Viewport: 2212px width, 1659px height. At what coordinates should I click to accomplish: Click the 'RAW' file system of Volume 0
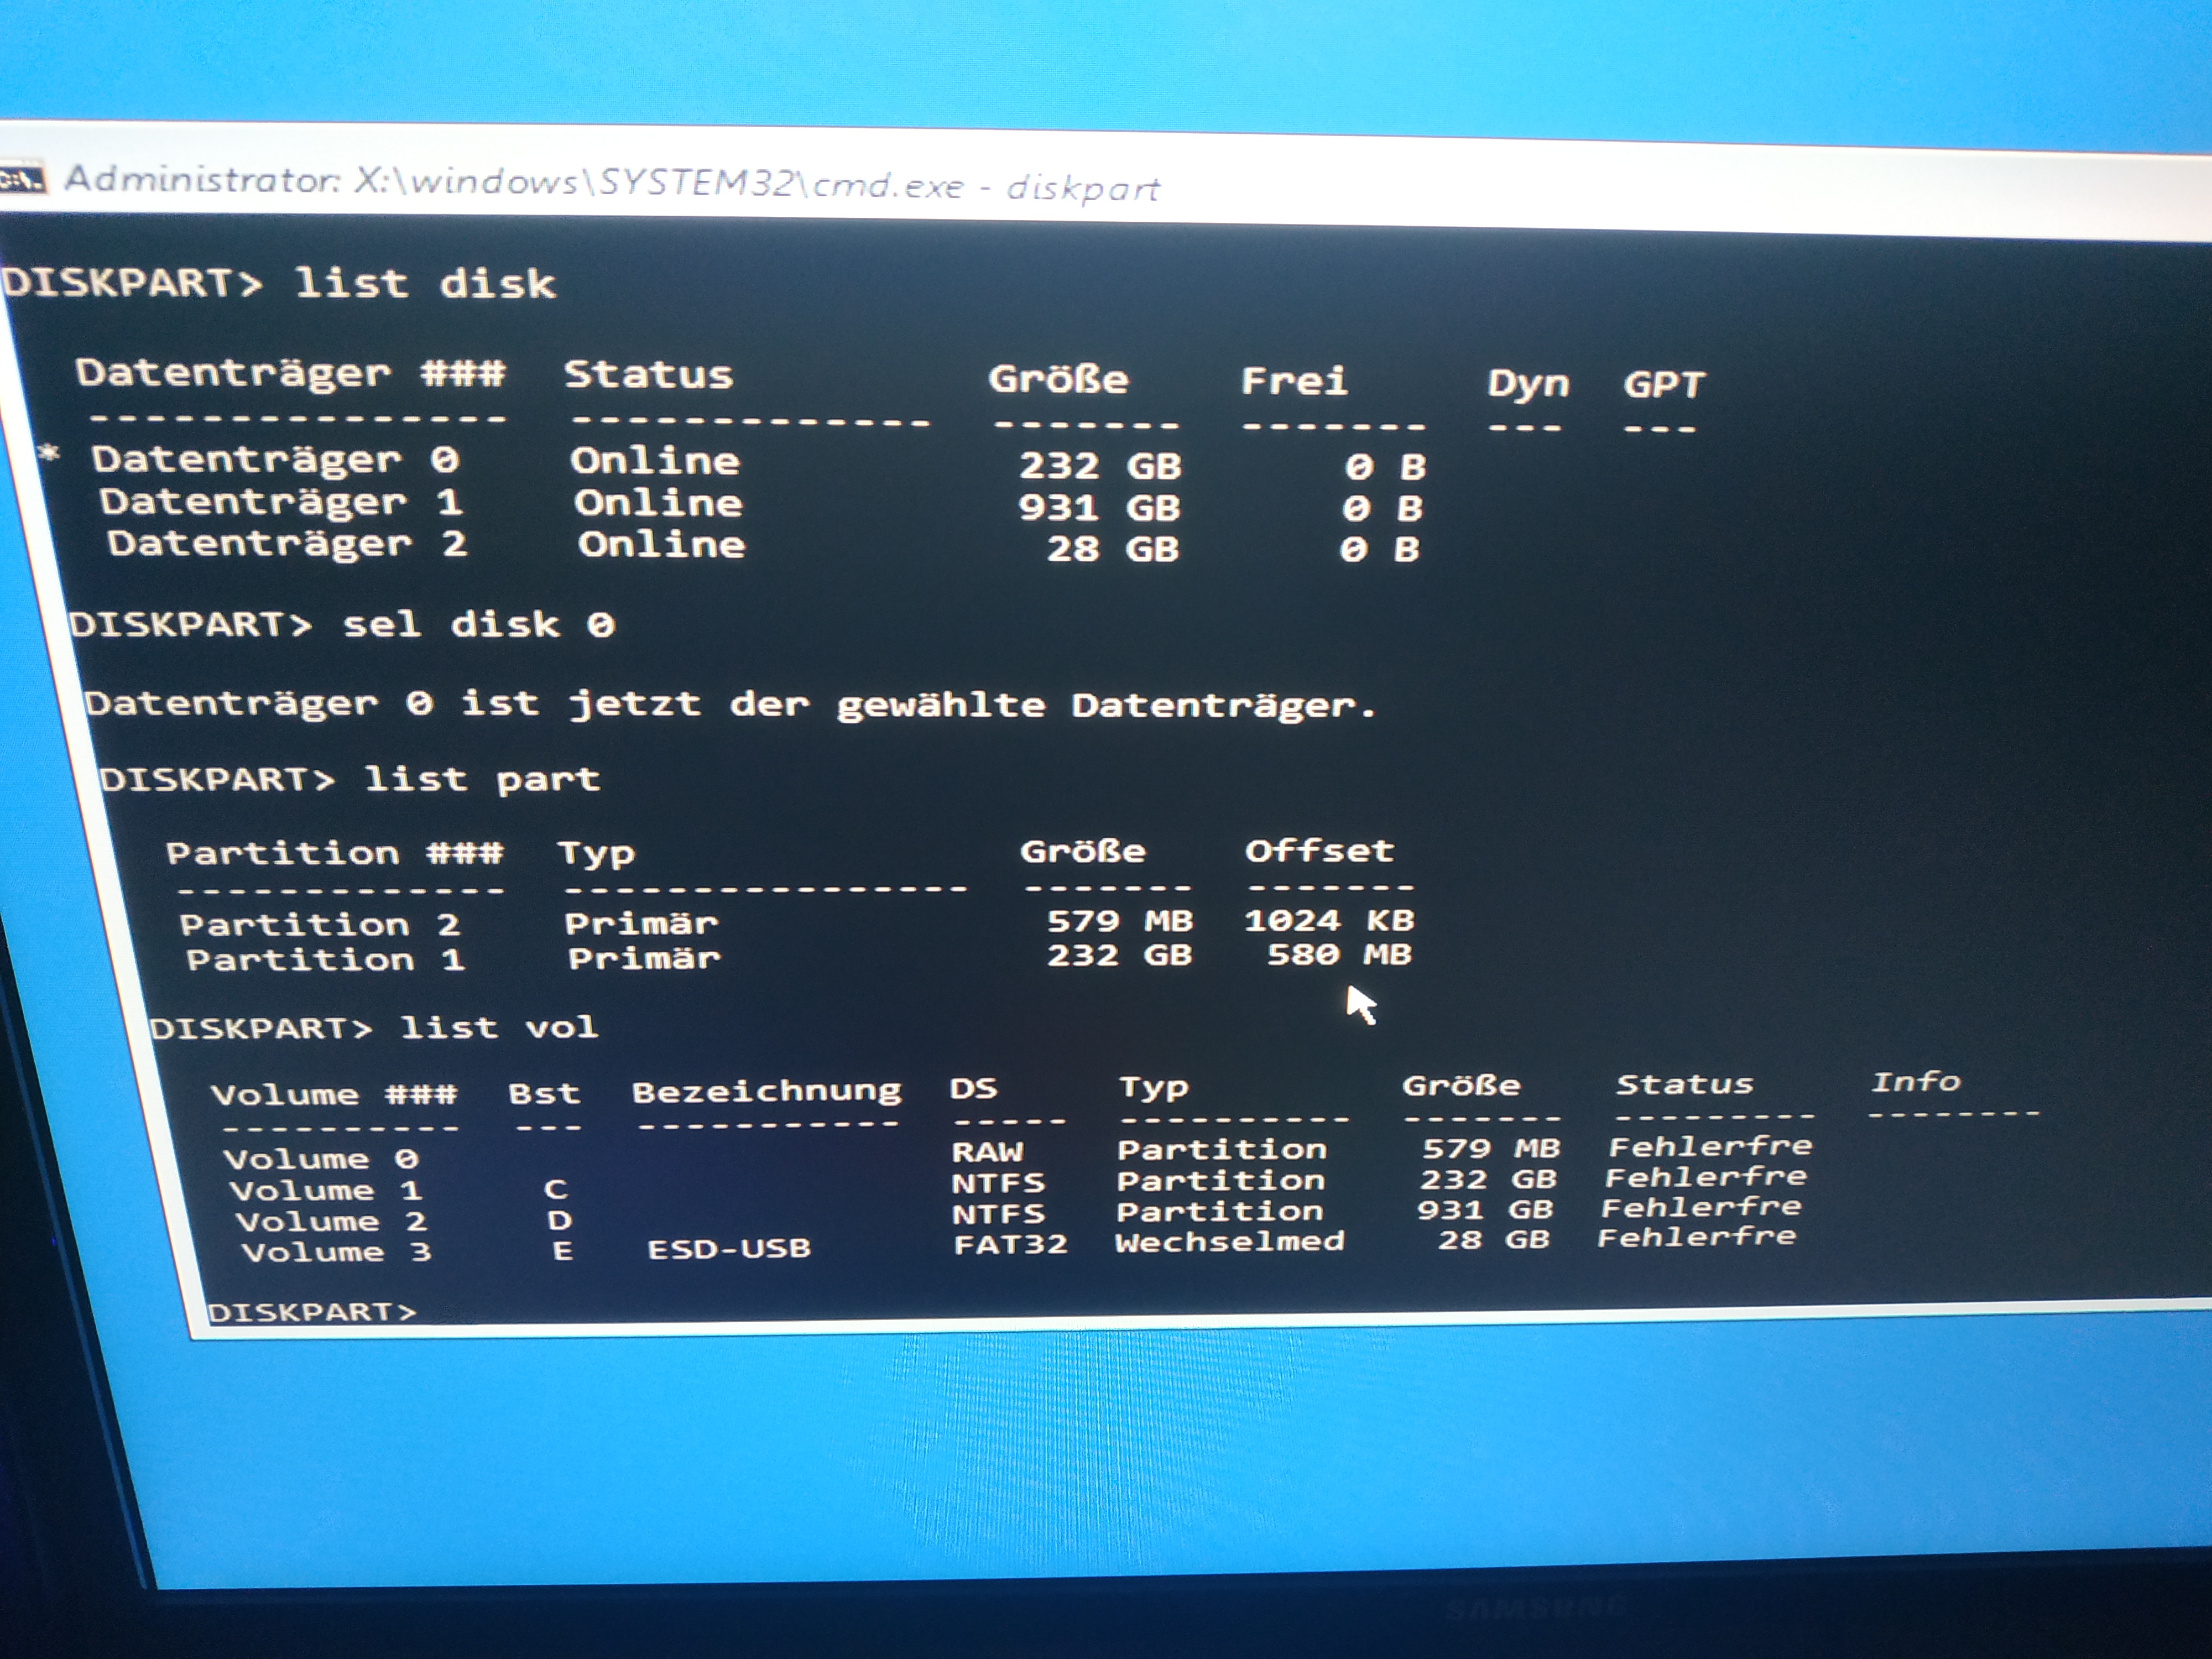click(x=987, y=1151)
